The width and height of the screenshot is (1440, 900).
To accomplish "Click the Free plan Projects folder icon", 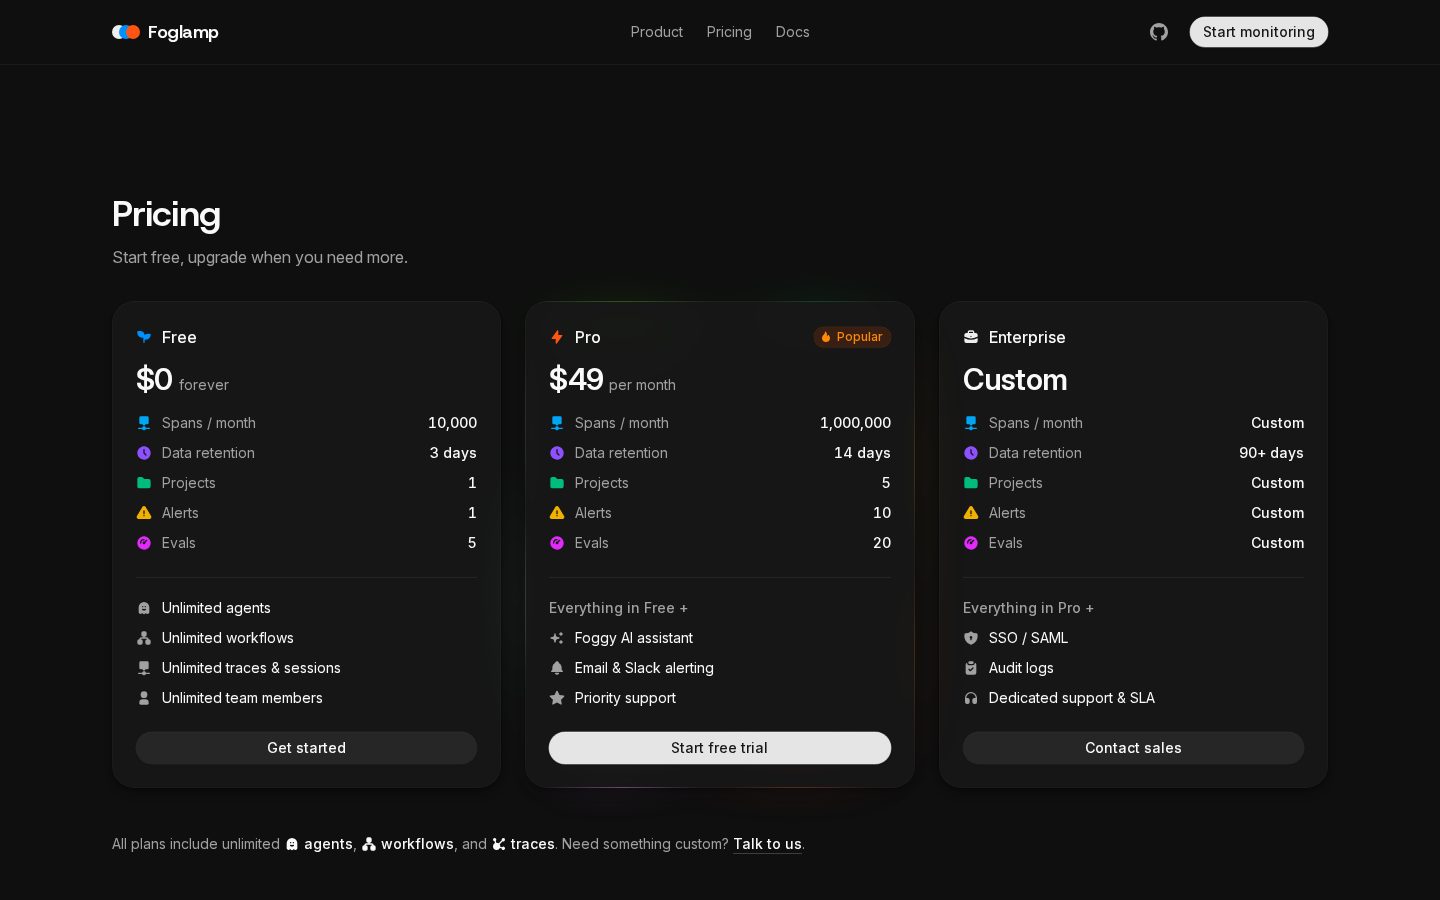I will (144, 483).
